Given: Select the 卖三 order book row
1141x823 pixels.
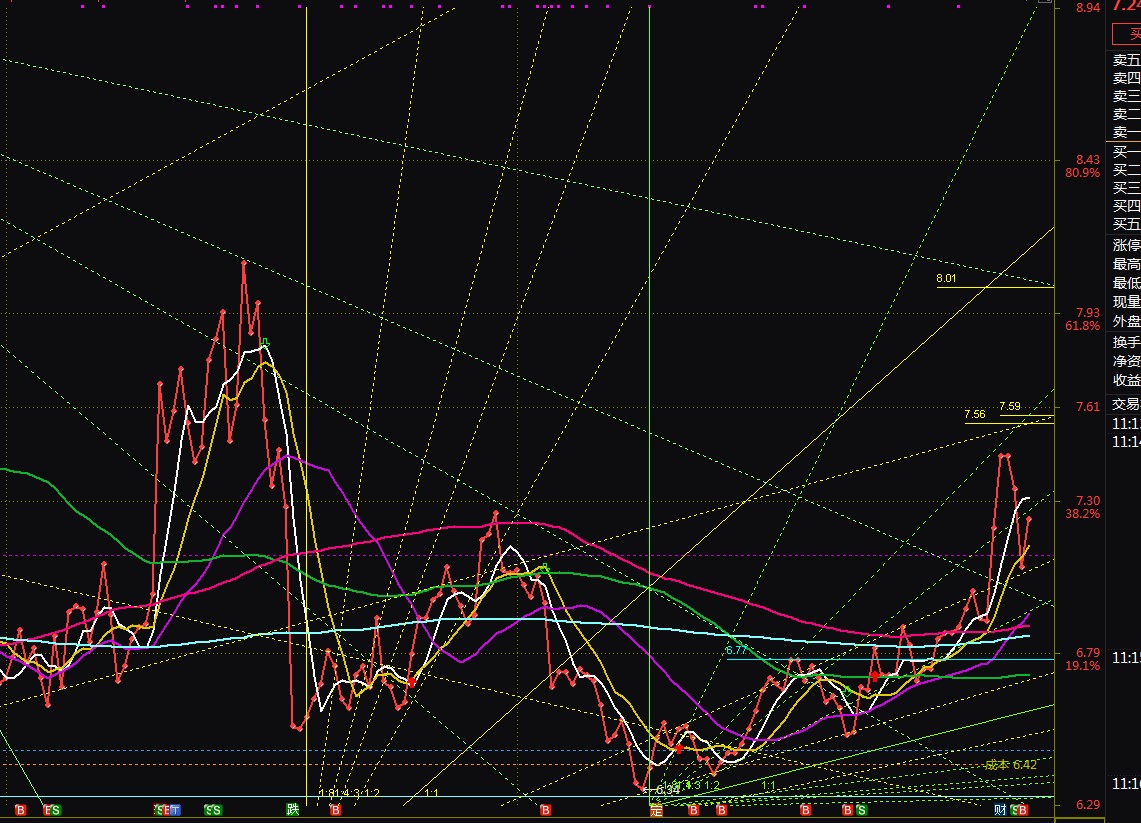Looking at the screenshot, I should pyautogui.click(x=1126, y=96).
